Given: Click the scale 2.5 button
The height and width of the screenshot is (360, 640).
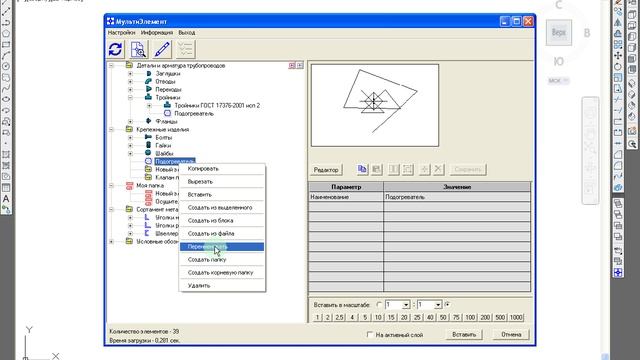Looking at the screenshot, I should pyautogui.click(x=339, y=317).
